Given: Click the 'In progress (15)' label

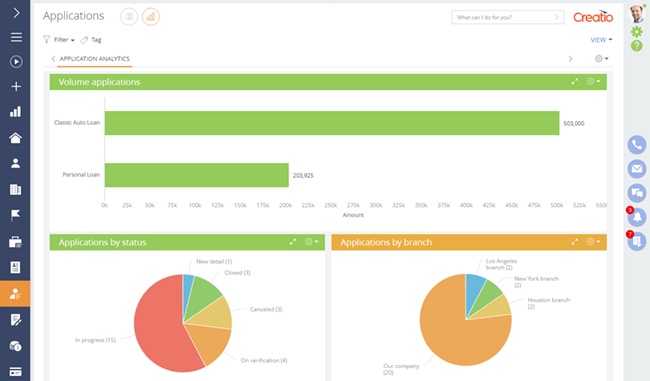Looking at the screenshot, I should [95, 340].
